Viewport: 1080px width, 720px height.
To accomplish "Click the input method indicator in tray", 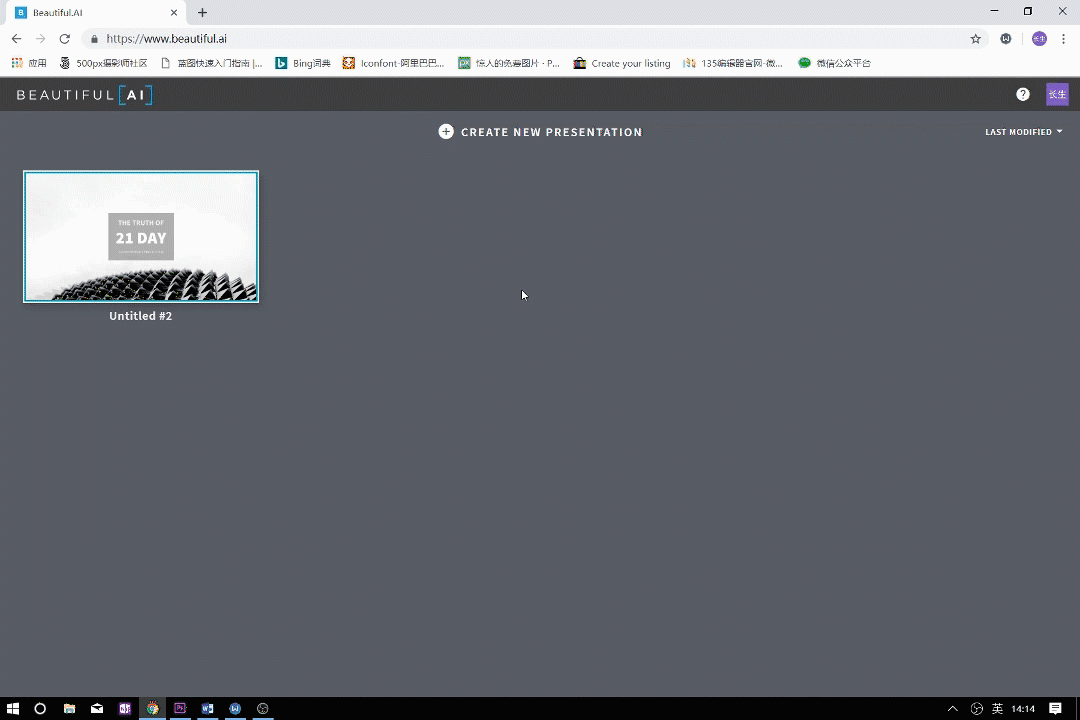I will [x=997, y=708].
